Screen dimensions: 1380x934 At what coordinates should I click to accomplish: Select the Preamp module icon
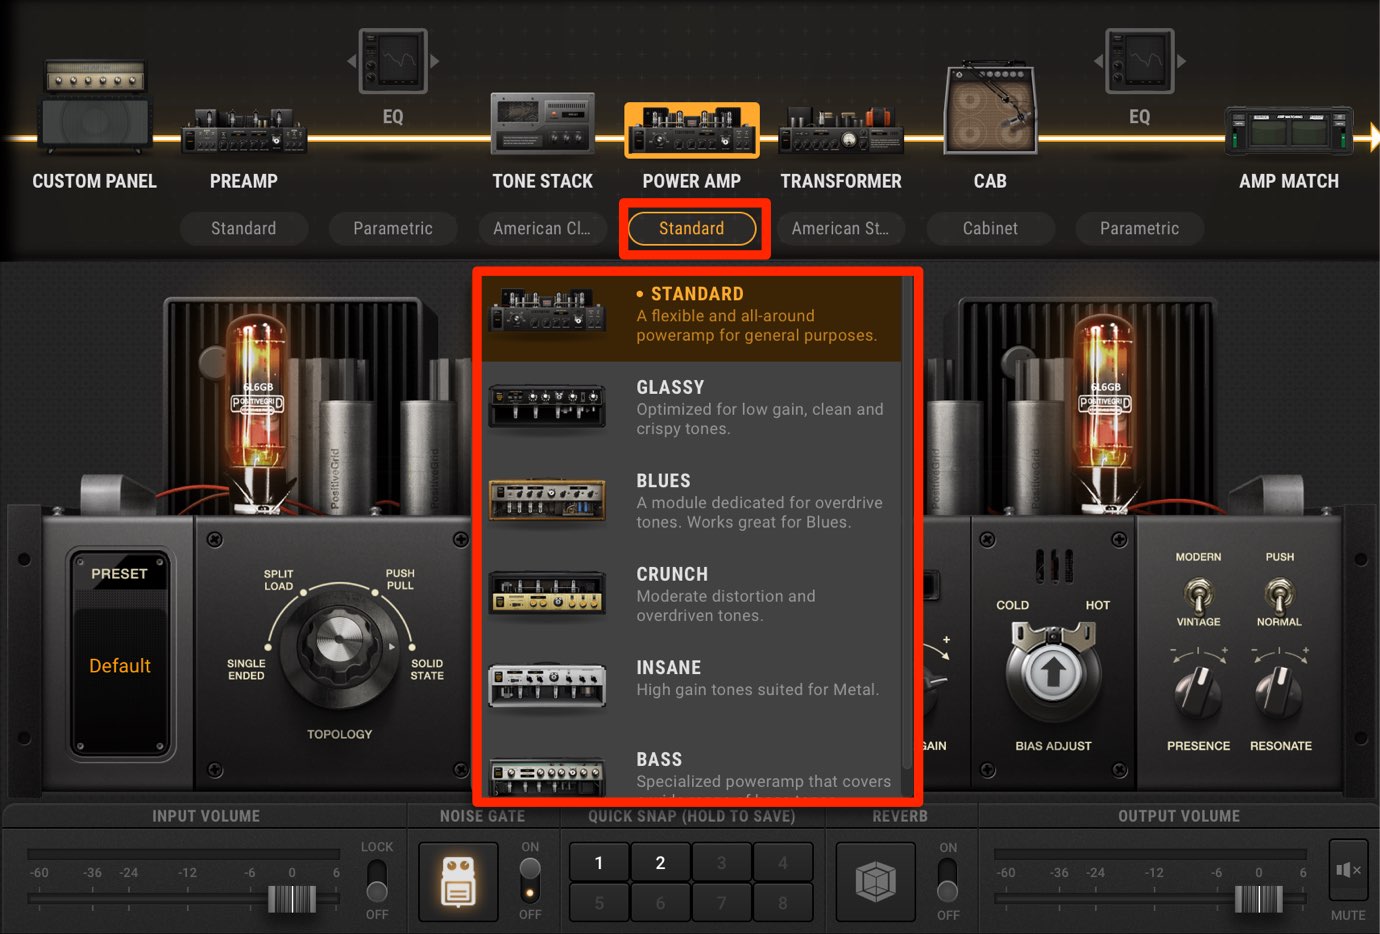(x=244, y=130)
